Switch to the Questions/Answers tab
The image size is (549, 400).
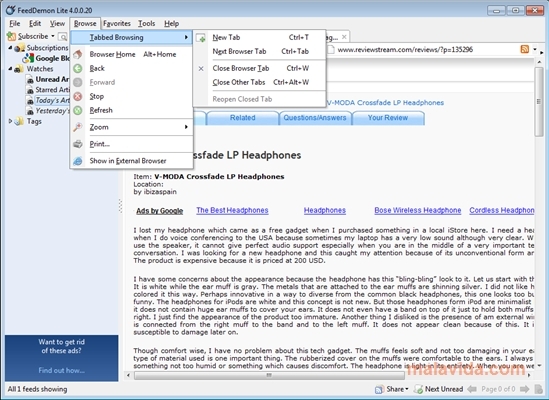pyautogui.click(x=315, y=118)
